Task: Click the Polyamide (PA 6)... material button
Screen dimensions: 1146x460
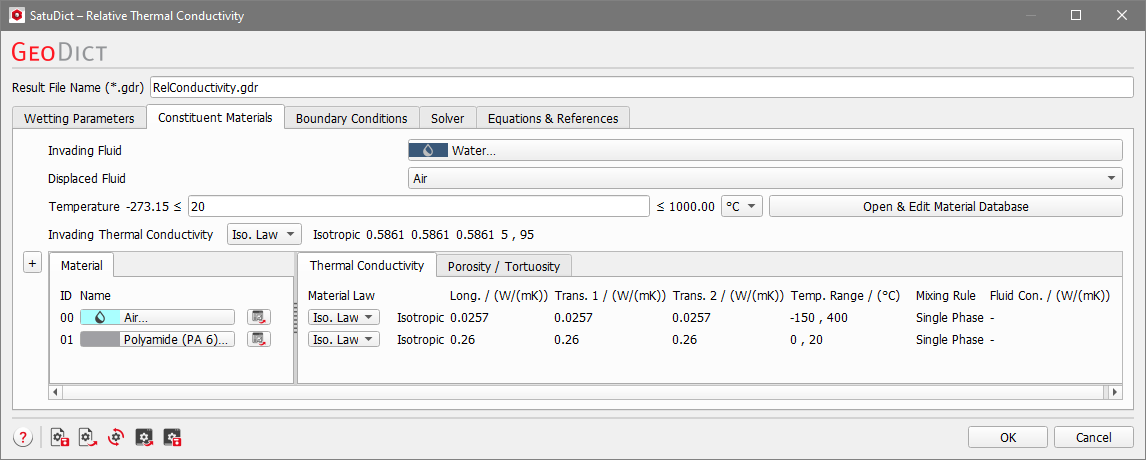Action: pyautogui.click(x=157, y=339)
